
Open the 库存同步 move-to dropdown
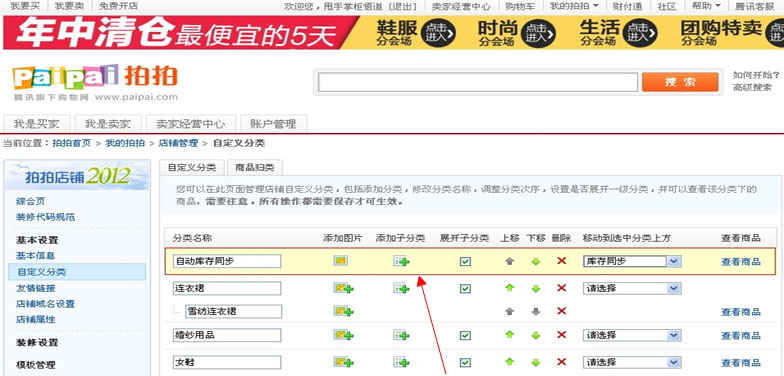[x=632, y=261]
